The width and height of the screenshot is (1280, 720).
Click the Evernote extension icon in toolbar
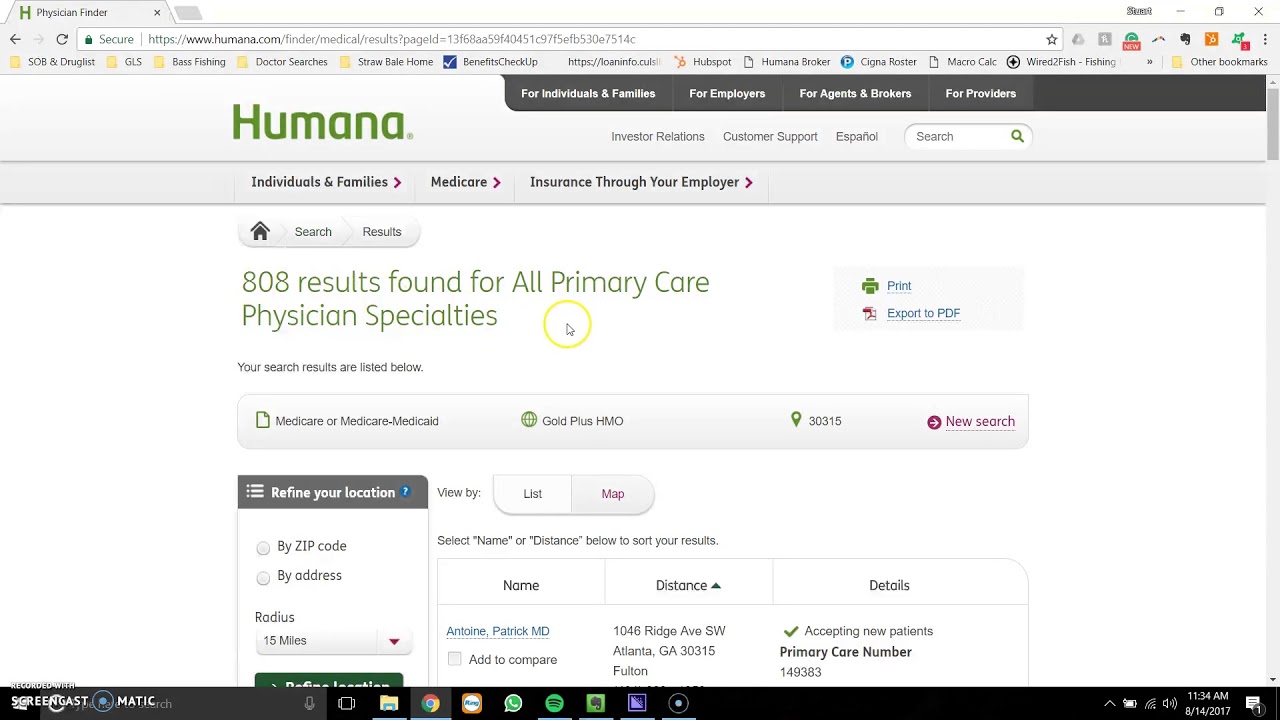1185,39
